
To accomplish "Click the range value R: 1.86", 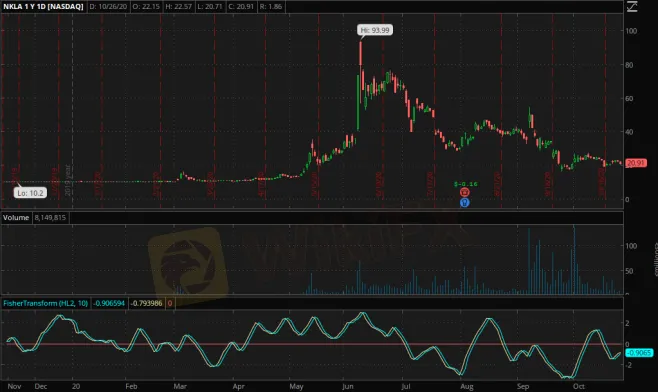I will (x=271, y=7).
